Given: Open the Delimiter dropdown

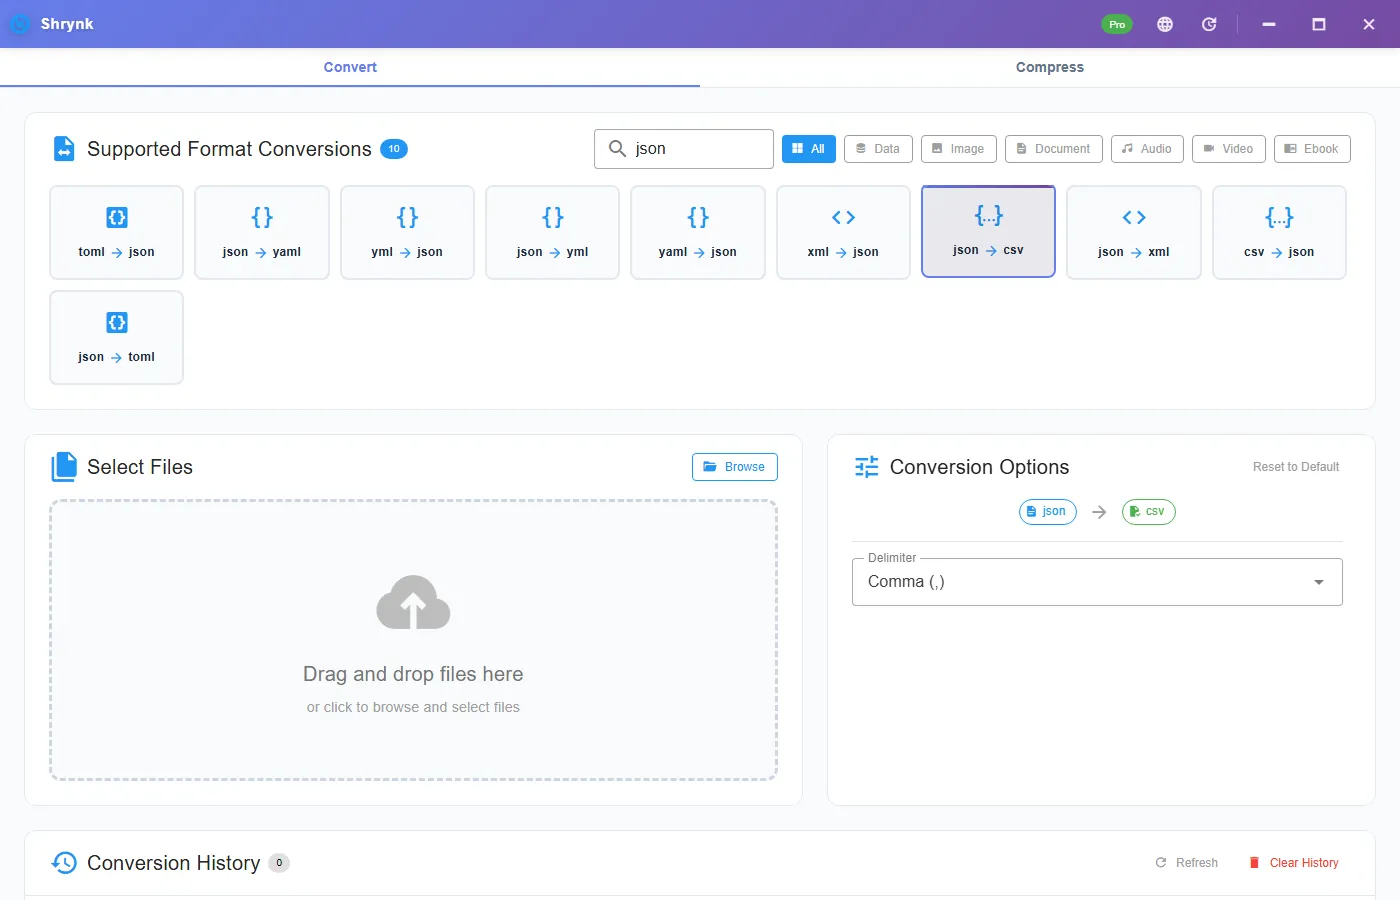Looking at the screenshot, I should pos(1097,582).
